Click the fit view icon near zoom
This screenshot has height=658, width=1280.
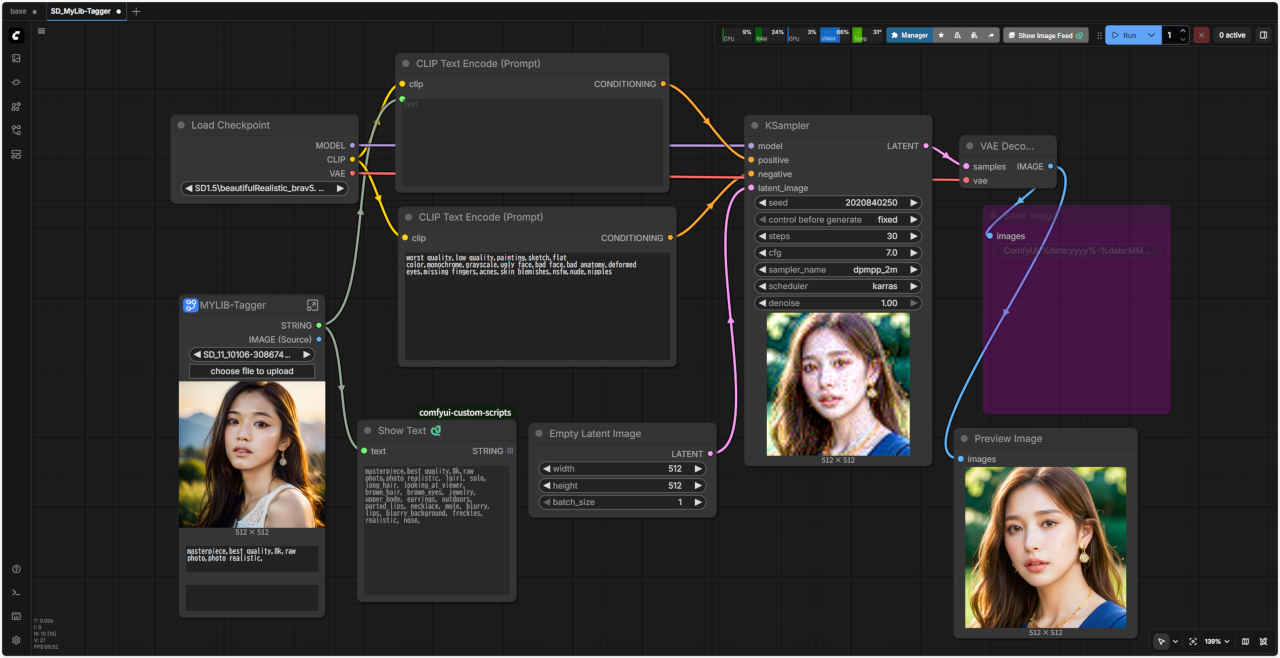1193,641
